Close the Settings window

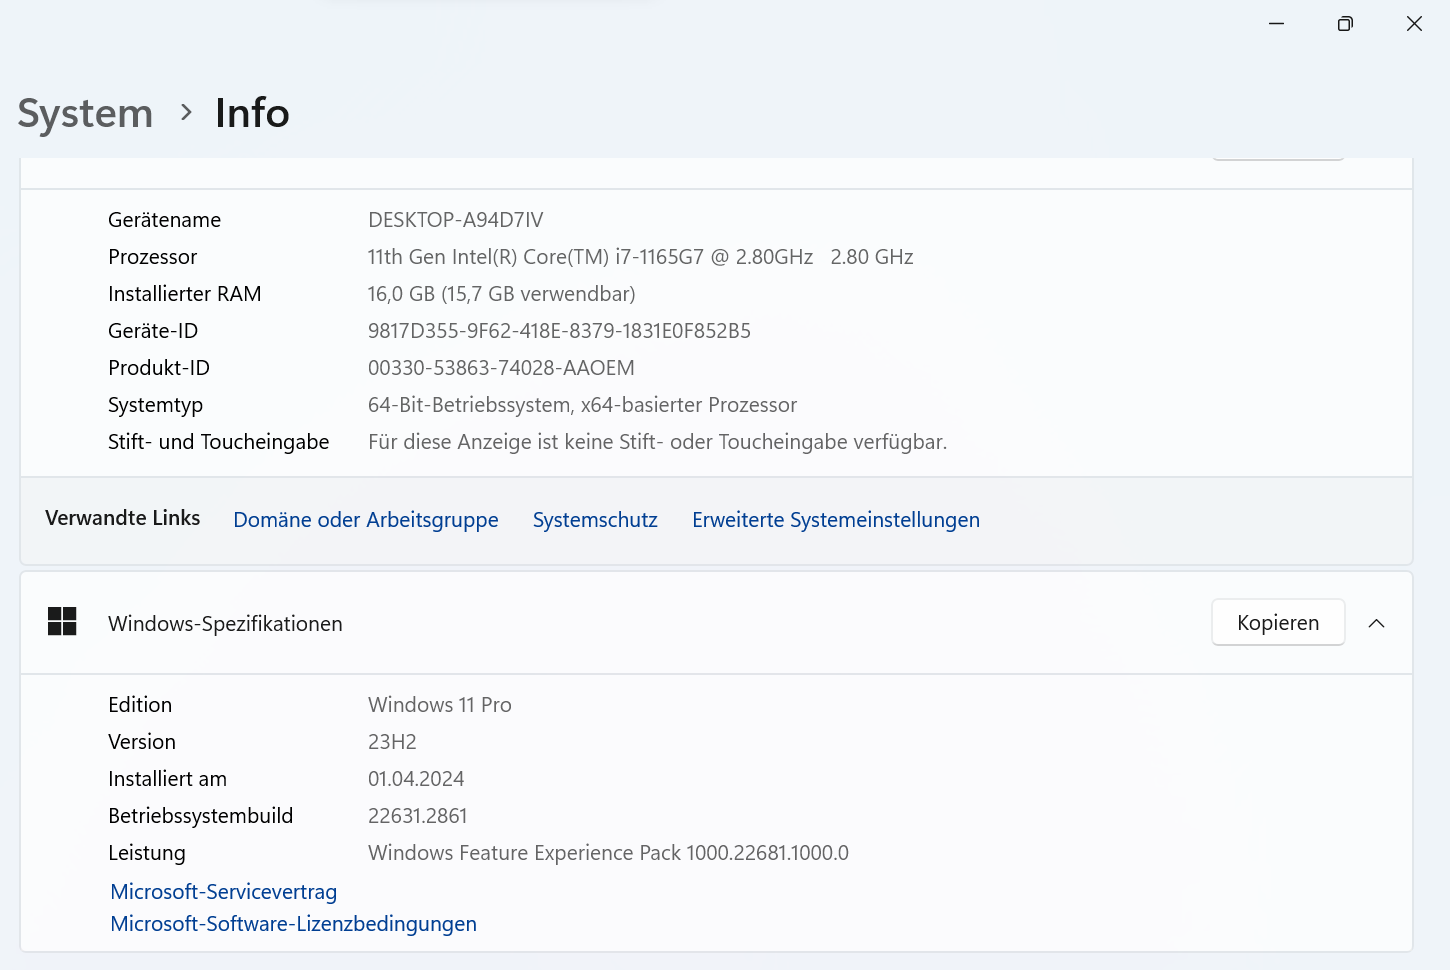click(x=1414, y=24)
